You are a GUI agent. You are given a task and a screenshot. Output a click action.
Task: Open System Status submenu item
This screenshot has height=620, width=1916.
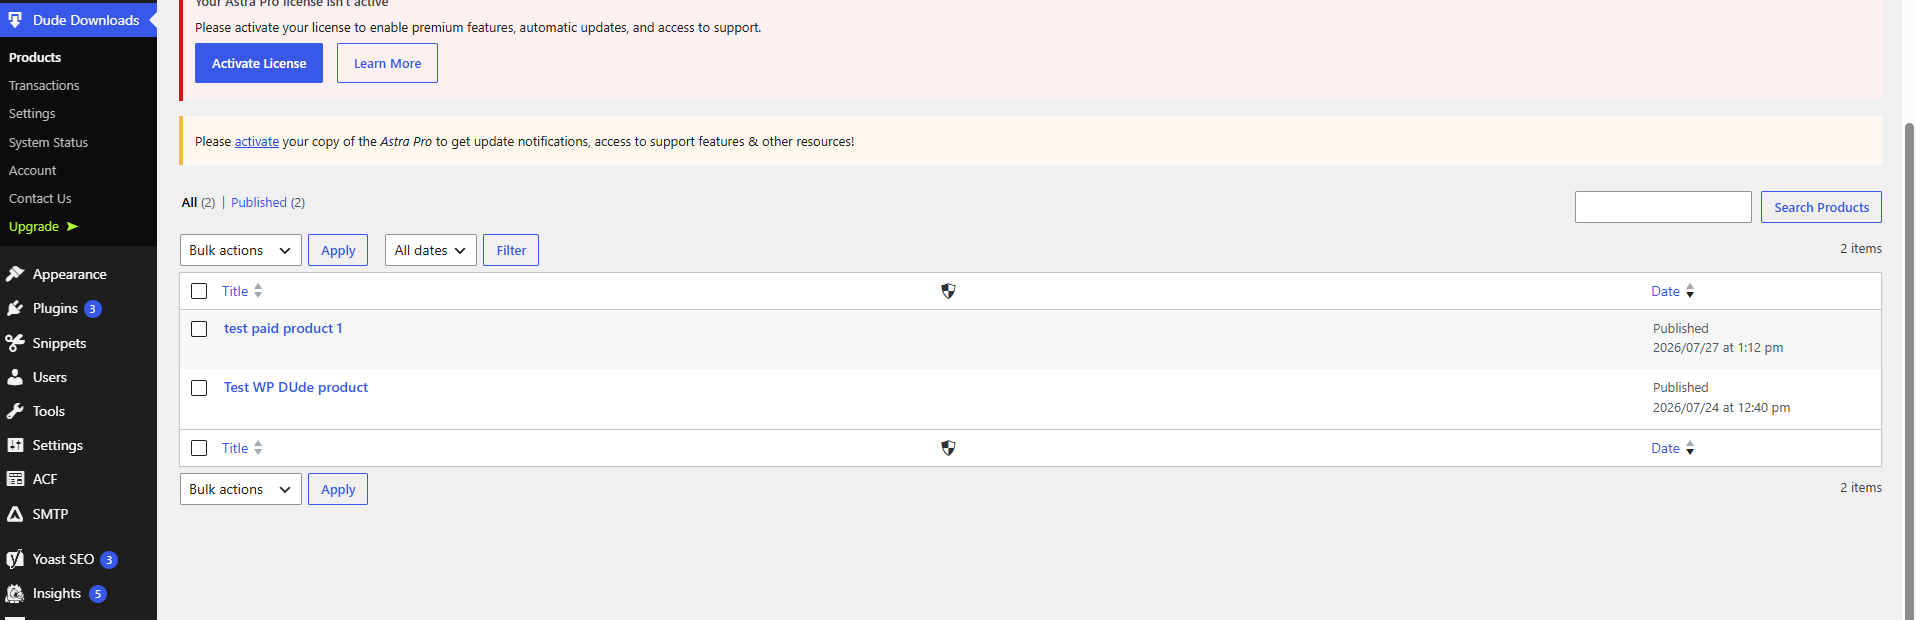point(48,142)
